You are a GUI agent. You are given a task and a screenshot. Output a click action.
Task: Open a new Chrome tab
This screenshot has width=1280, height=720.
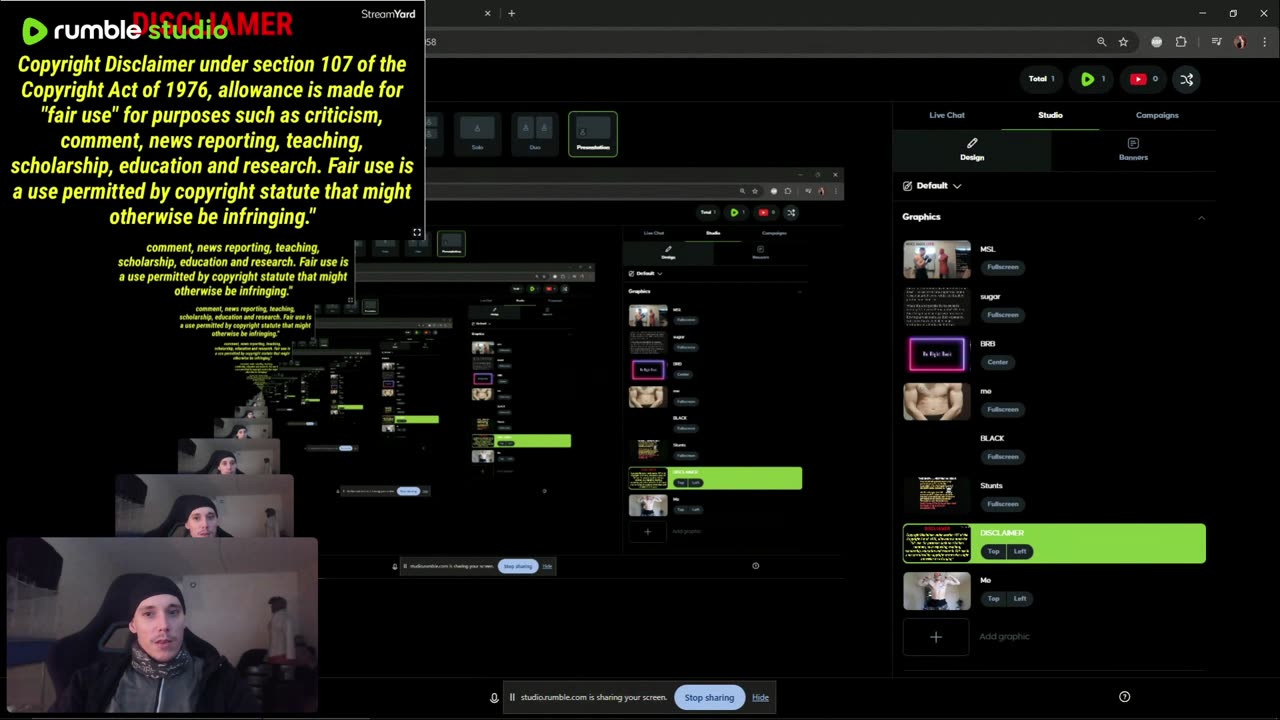[x=511, y=13]
